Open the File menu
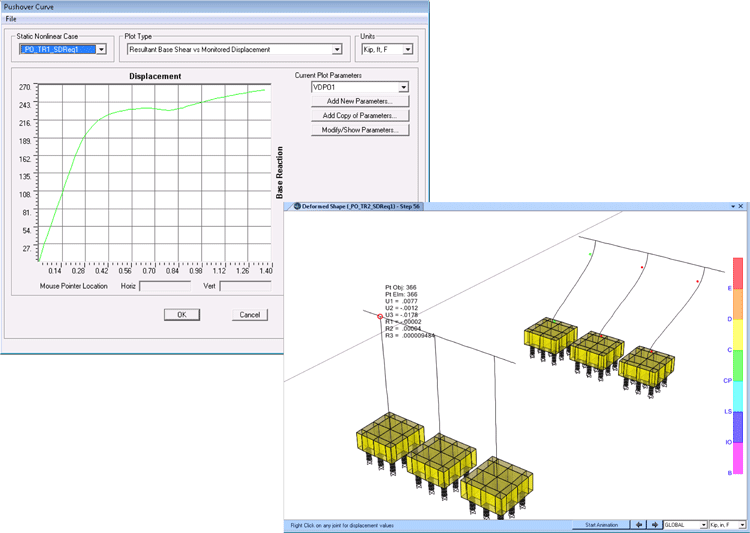The width and height of the screenshot is (750, 533). tap(11, 19)
